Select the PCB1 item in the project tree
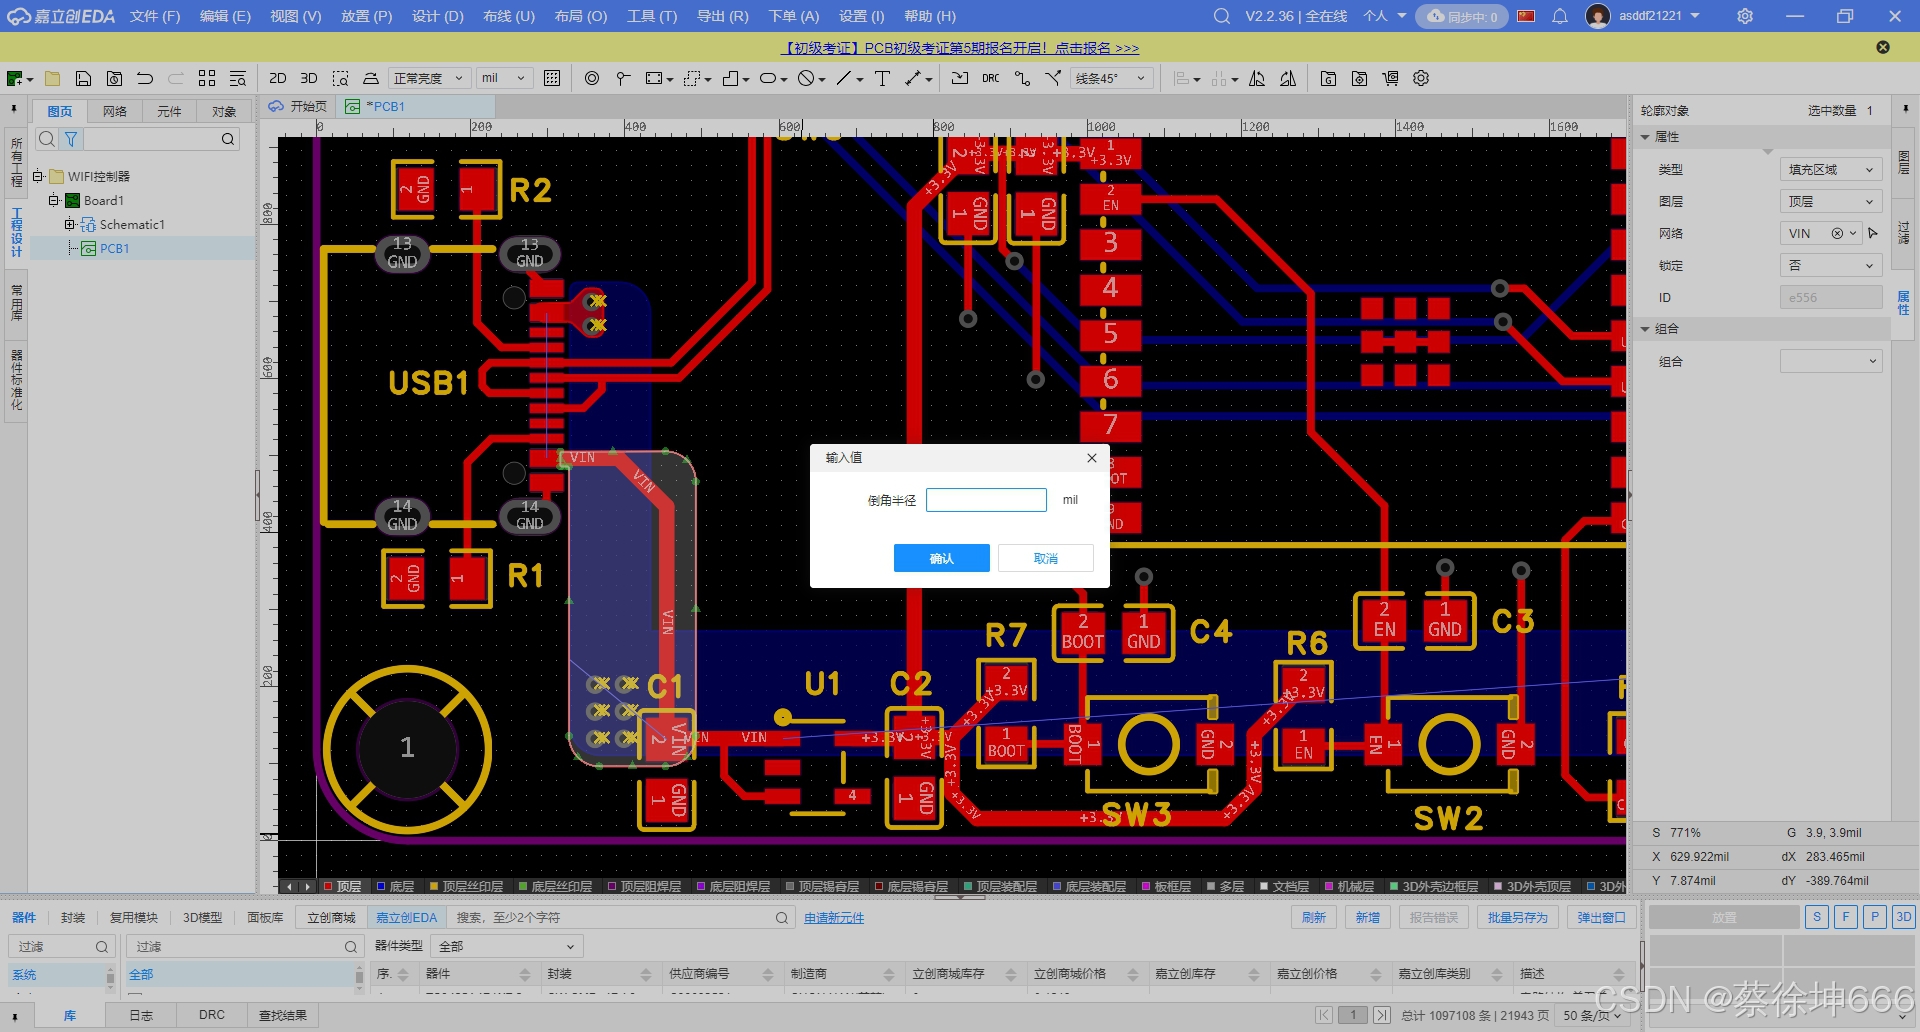This screenshot has width=1920, height=1032. 114,248
